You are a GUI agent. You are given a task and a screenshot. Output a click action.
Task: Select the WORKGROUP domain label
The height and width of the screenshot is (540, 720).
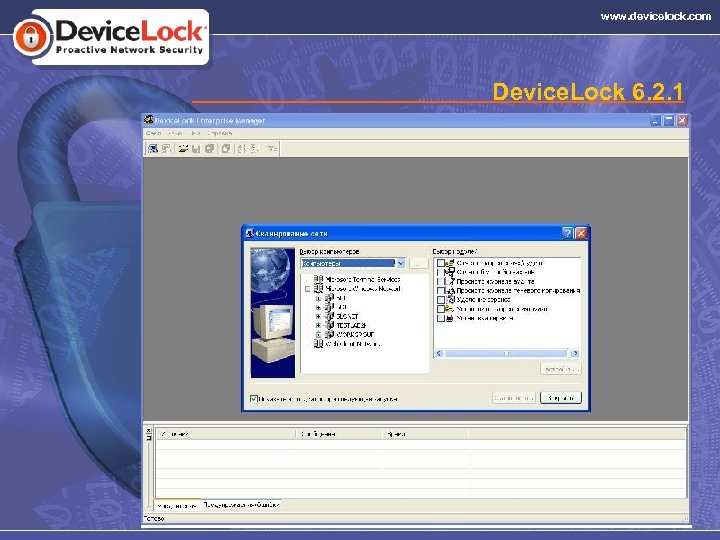(355, 334)
